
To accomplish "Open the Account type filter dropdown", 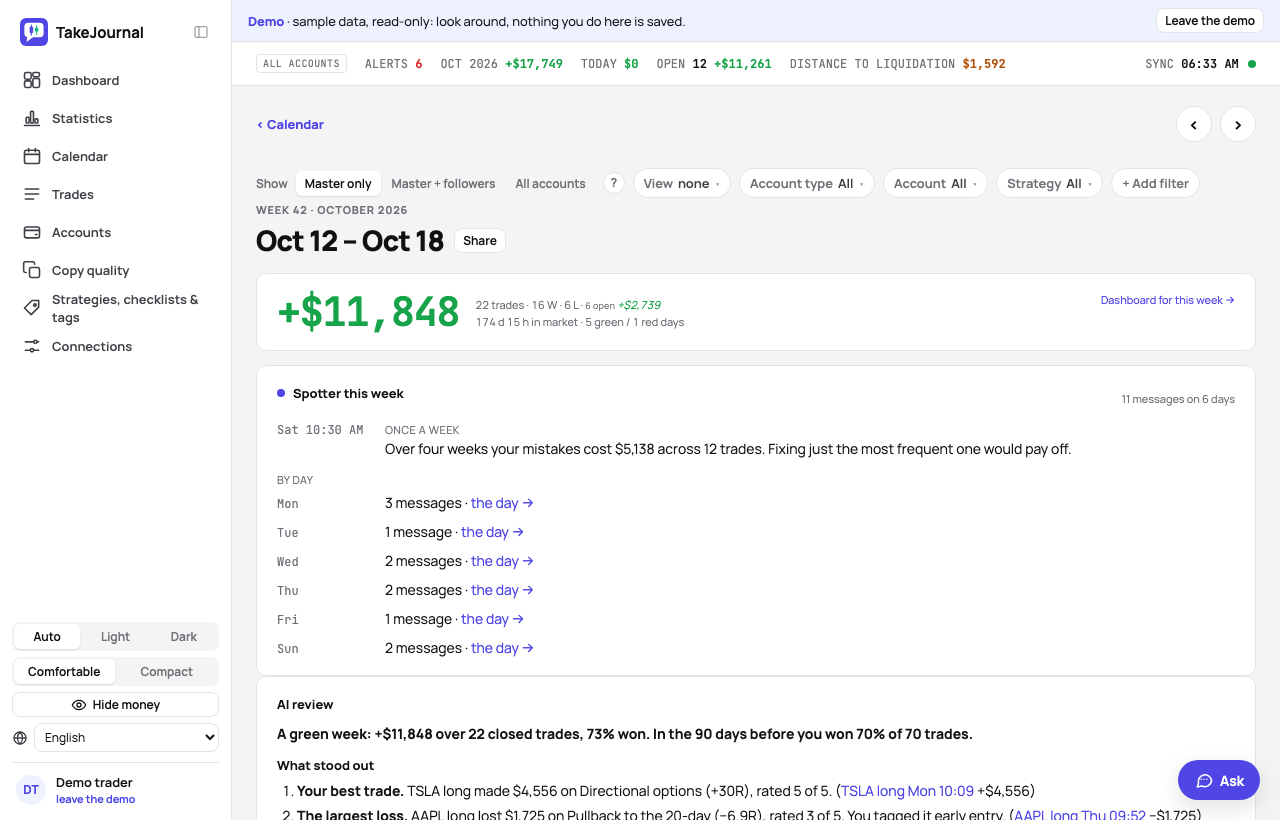I will (x=807, y=184).
